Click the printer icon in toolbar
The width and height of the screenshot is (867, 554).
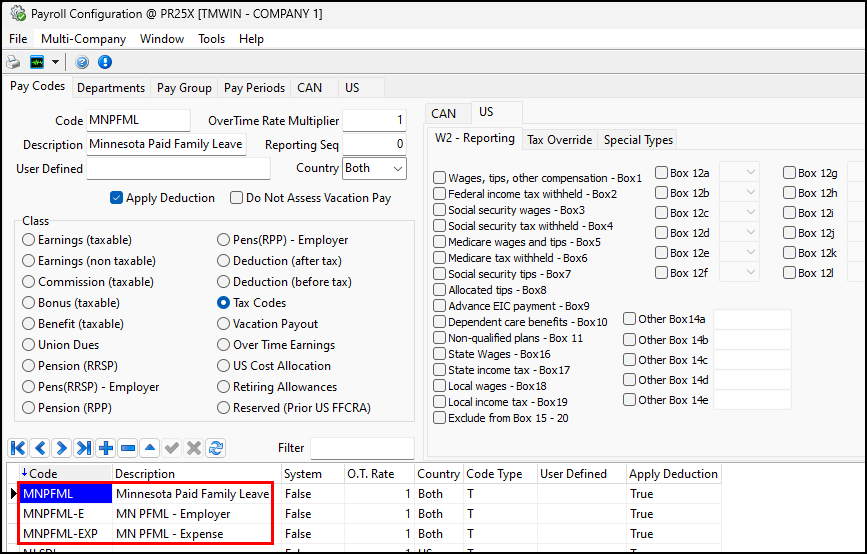(x=13, y=62)
